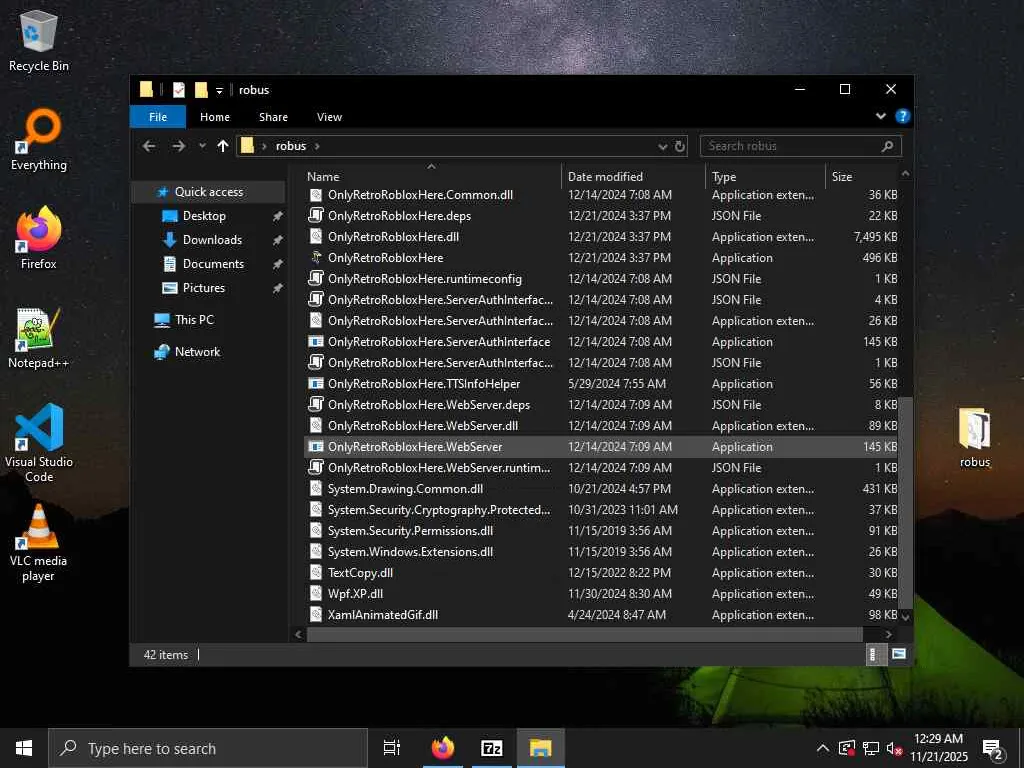Select Network in navigation pane

[x=197, y=352]
